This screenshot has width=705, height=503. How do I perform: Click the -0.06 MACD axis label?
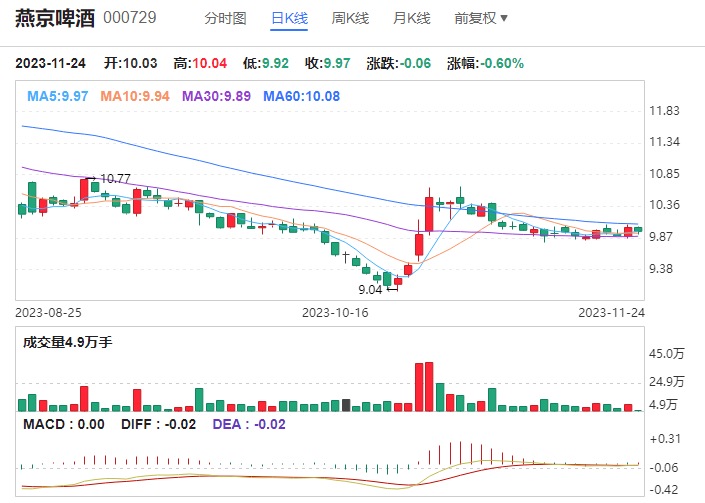[664, 468]
